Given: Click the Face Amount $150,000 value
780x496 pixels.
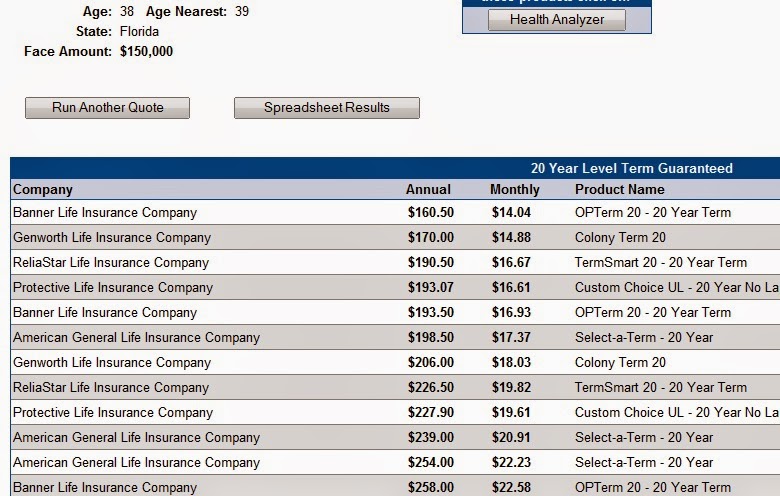Looking at the screenshot, I should 146,51.
